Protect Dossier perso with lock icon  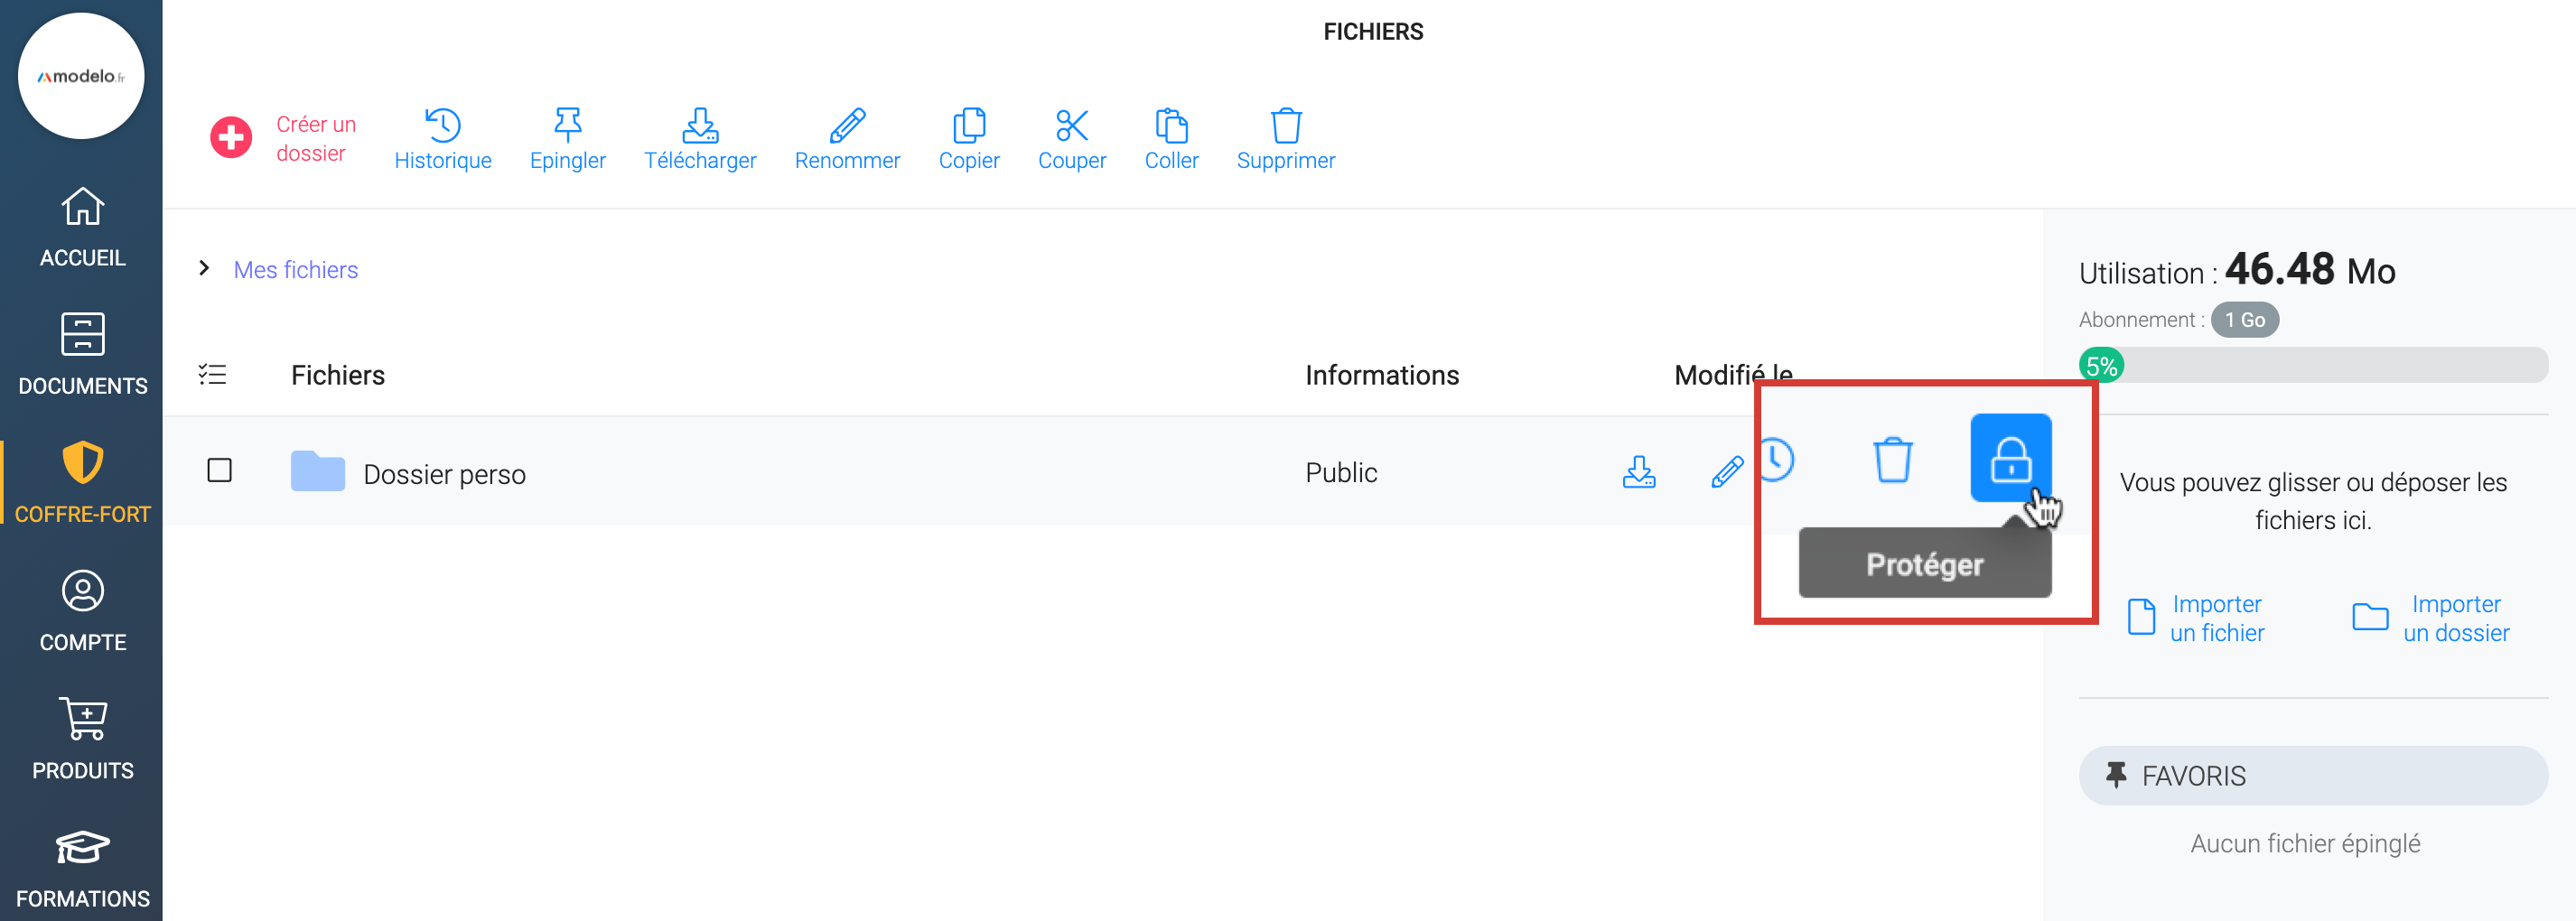(2010, 459)
